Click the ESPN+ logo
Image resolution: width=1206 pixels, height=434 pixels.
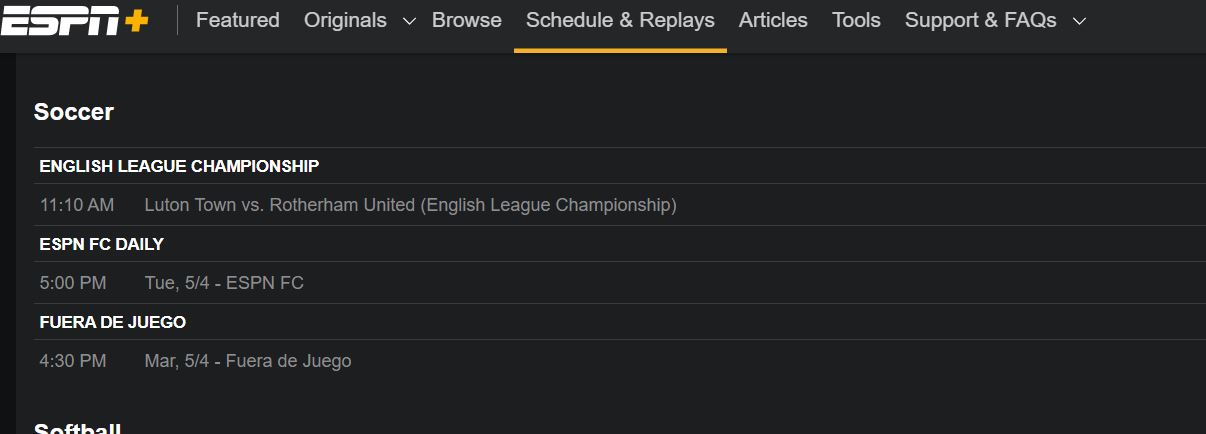pos(75,20)
